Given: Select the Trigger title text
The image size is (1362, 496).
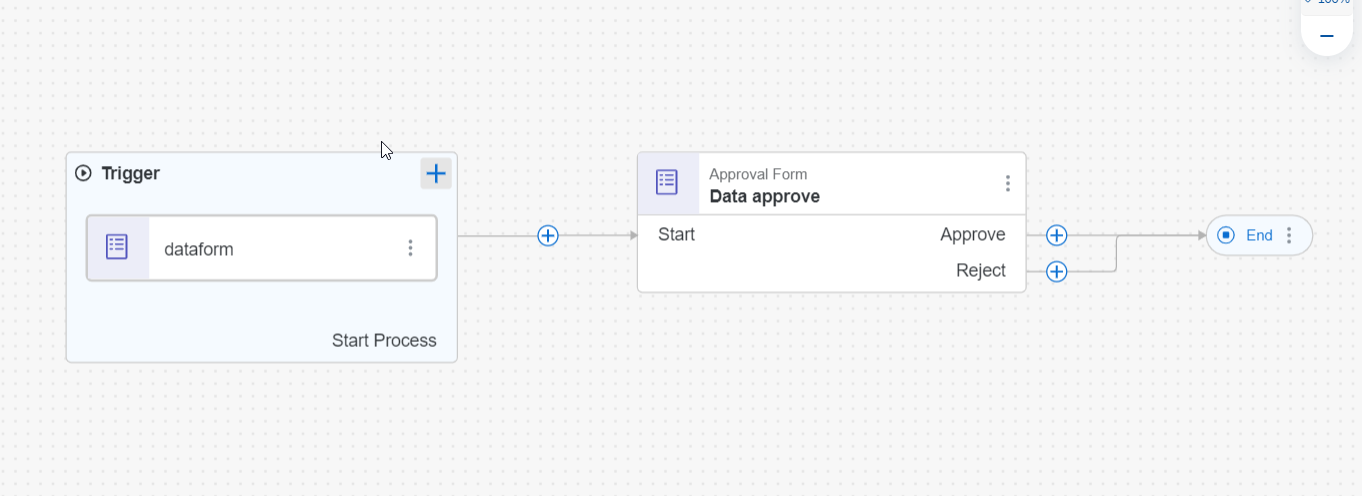Looking at the screenshot, I should [131, 174].
